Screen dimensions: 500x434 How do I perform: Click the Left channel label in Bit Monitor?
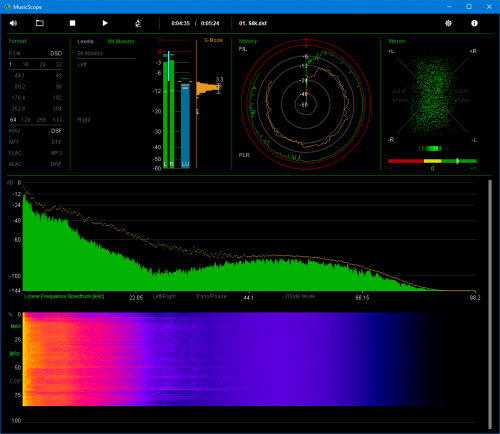[82, 64]
